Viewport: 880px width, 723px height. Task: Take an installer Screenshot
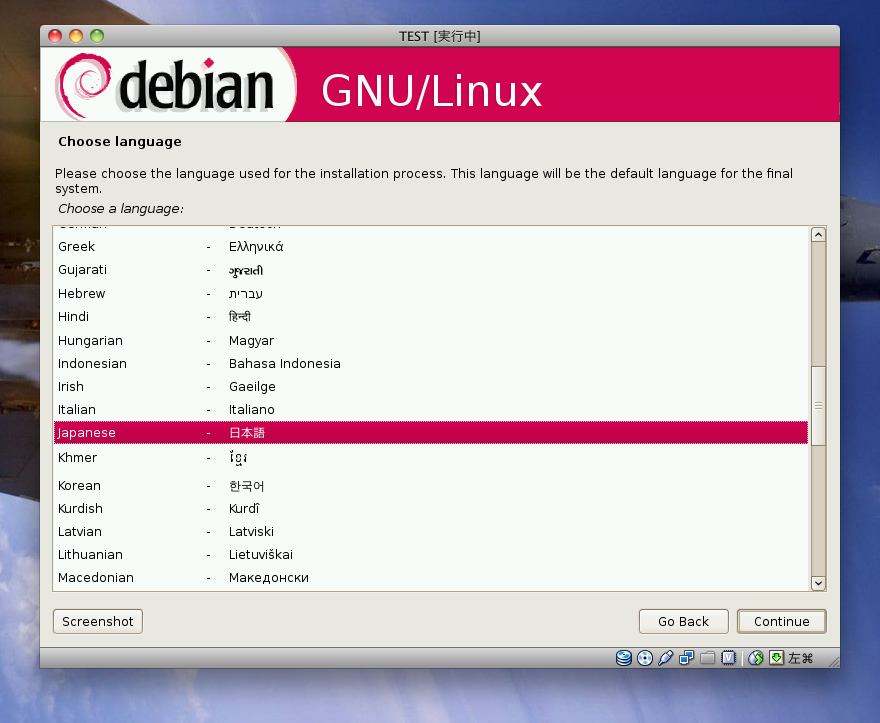pyautogui.click(x=98, y=621)
